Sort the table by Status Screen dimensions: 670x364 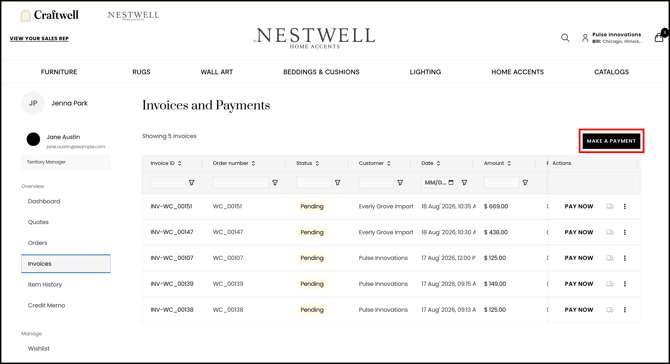pos(317,163)
